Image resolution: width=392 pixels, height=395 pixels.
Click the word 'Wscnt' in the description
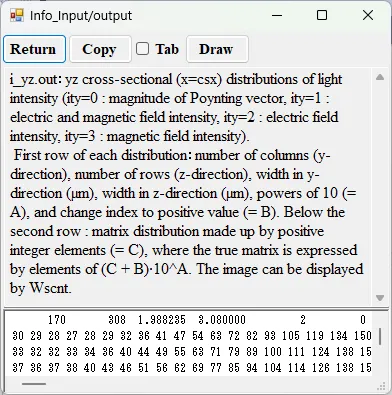[x=50, y=288]
